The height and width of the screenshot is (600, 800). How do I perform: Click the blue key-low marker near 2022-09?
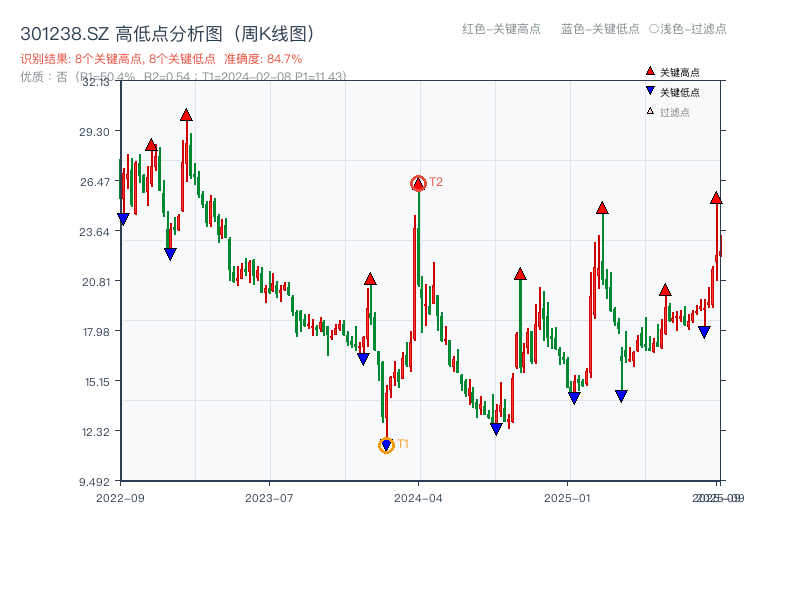124,218
